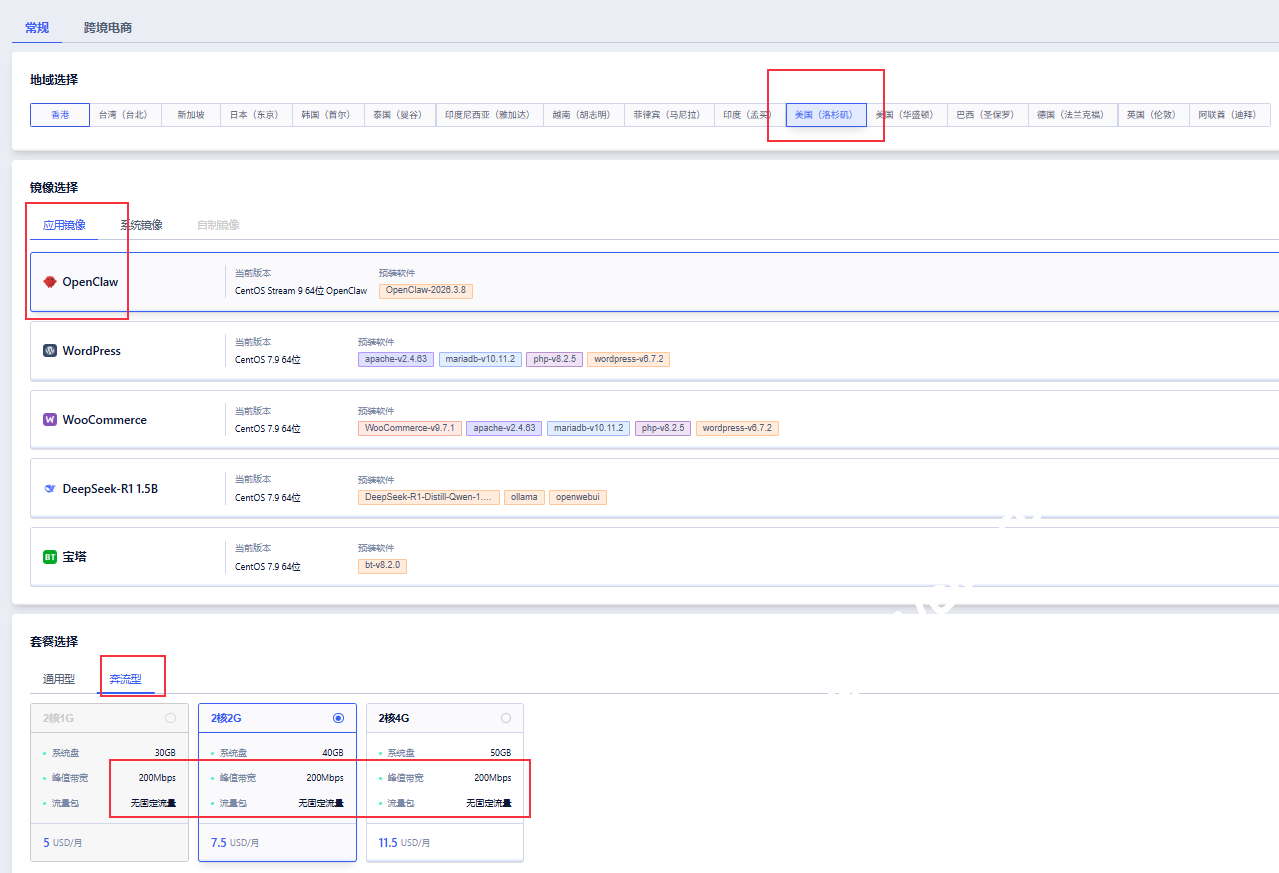Viewport: 1279px width, 873px height.
Task: Click the OpenClaw red logo icon
Action: click(x=50, y=282)
